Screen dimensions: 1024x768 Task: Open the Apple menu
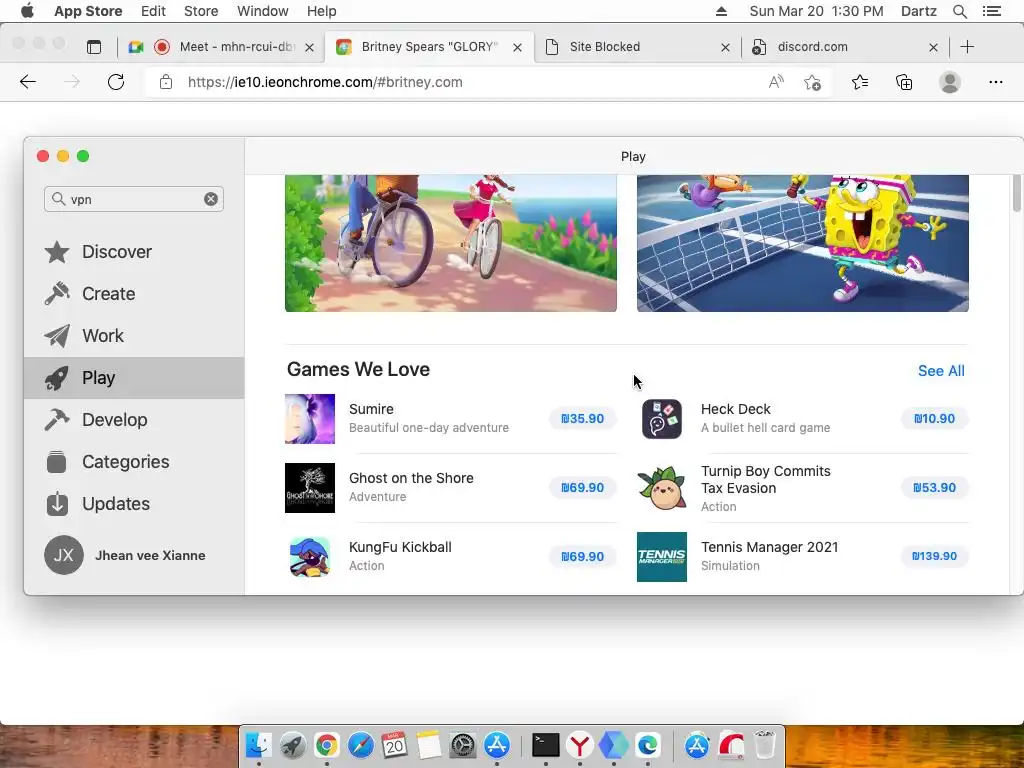[27, 11]
